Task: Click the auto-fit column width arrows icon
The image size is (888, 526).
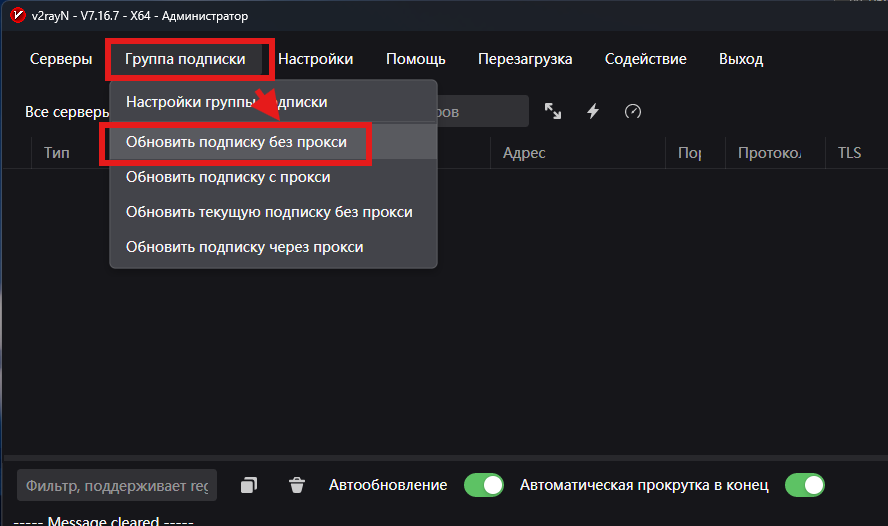Action: [553, 111]
